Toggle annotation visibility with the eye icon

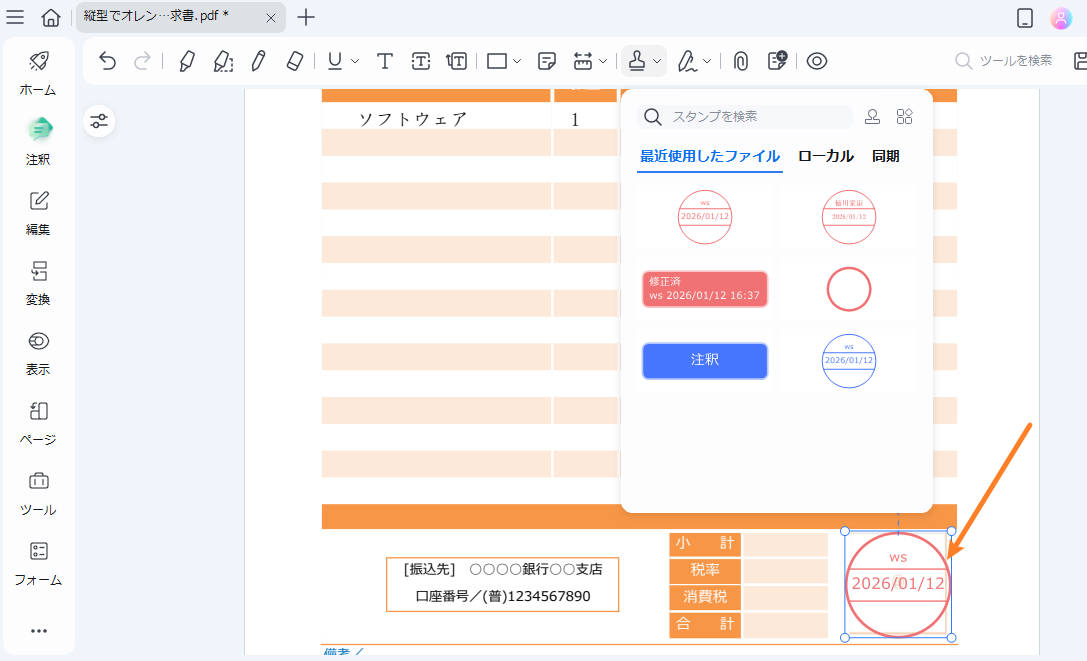click(x=818, y=61)
